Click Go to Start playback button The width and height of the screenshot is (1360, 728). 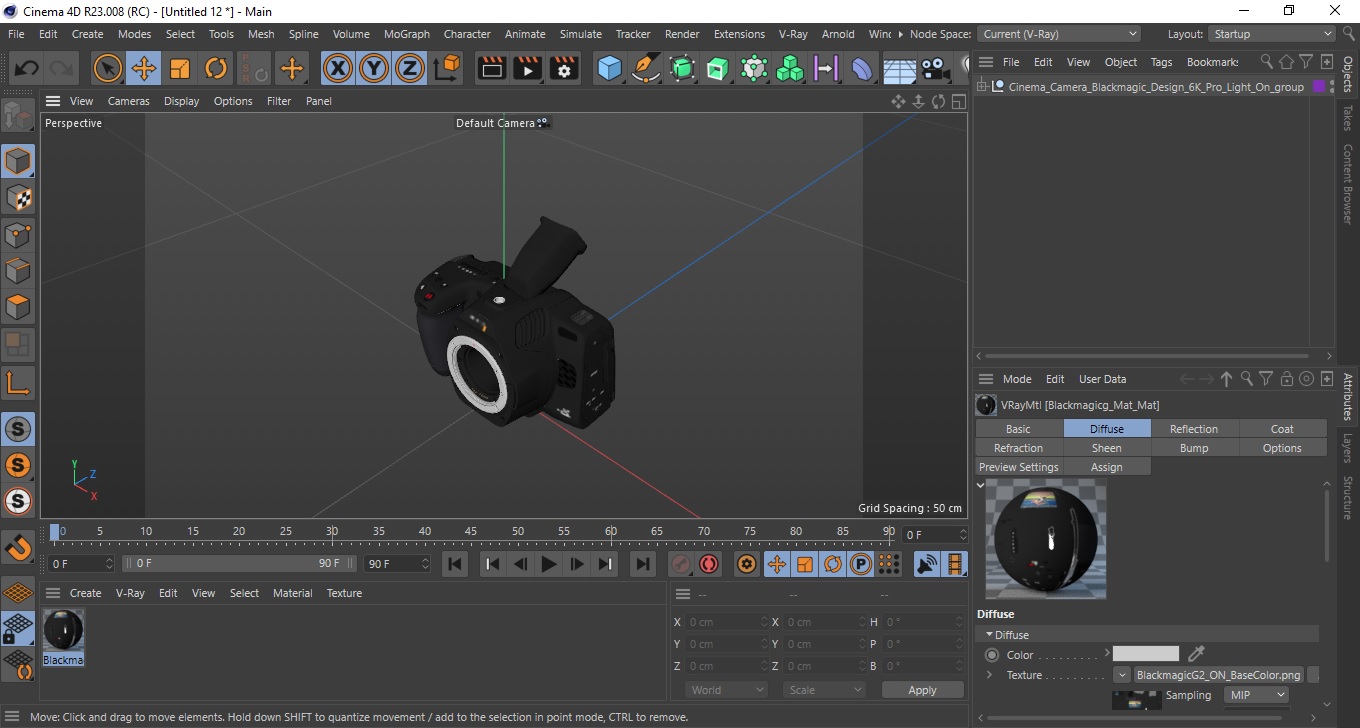(x=455, y=564)
